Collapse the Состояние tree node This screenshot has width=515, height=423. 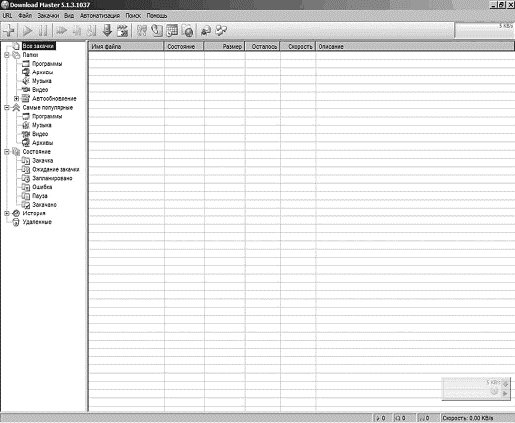[7, 152]
